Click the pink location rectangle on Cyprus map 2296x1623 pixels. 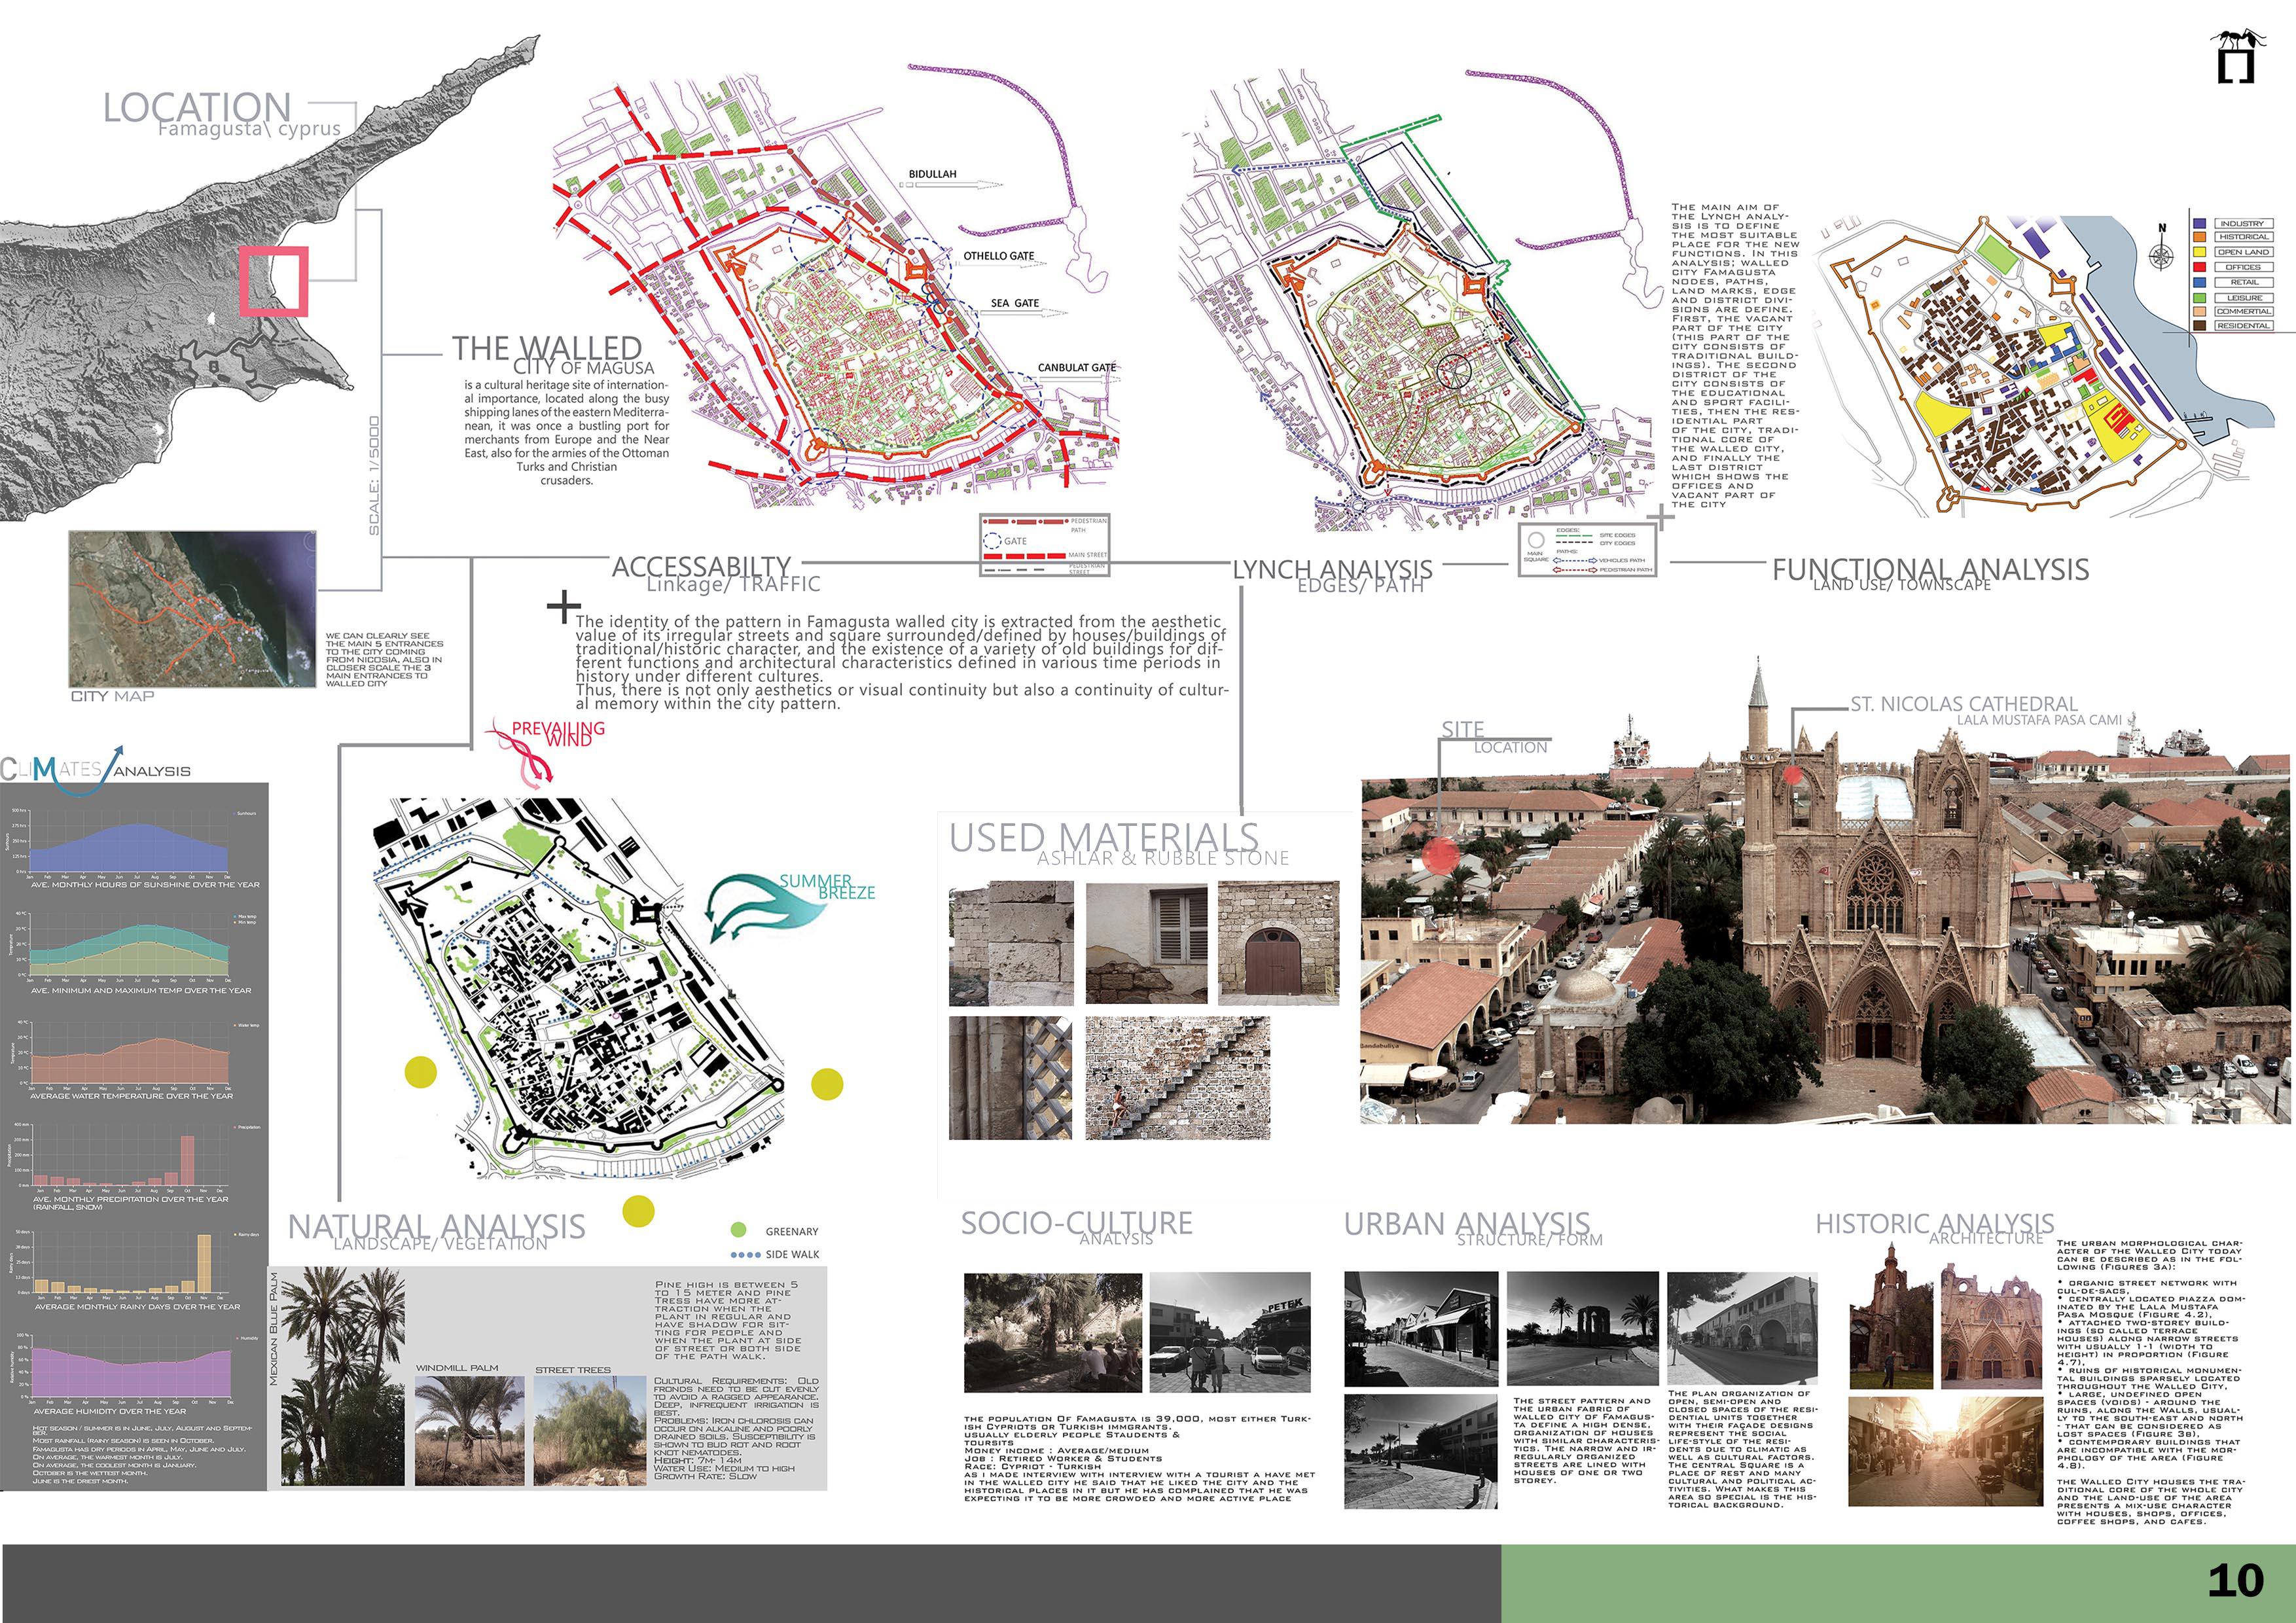(x=272, y=281)
